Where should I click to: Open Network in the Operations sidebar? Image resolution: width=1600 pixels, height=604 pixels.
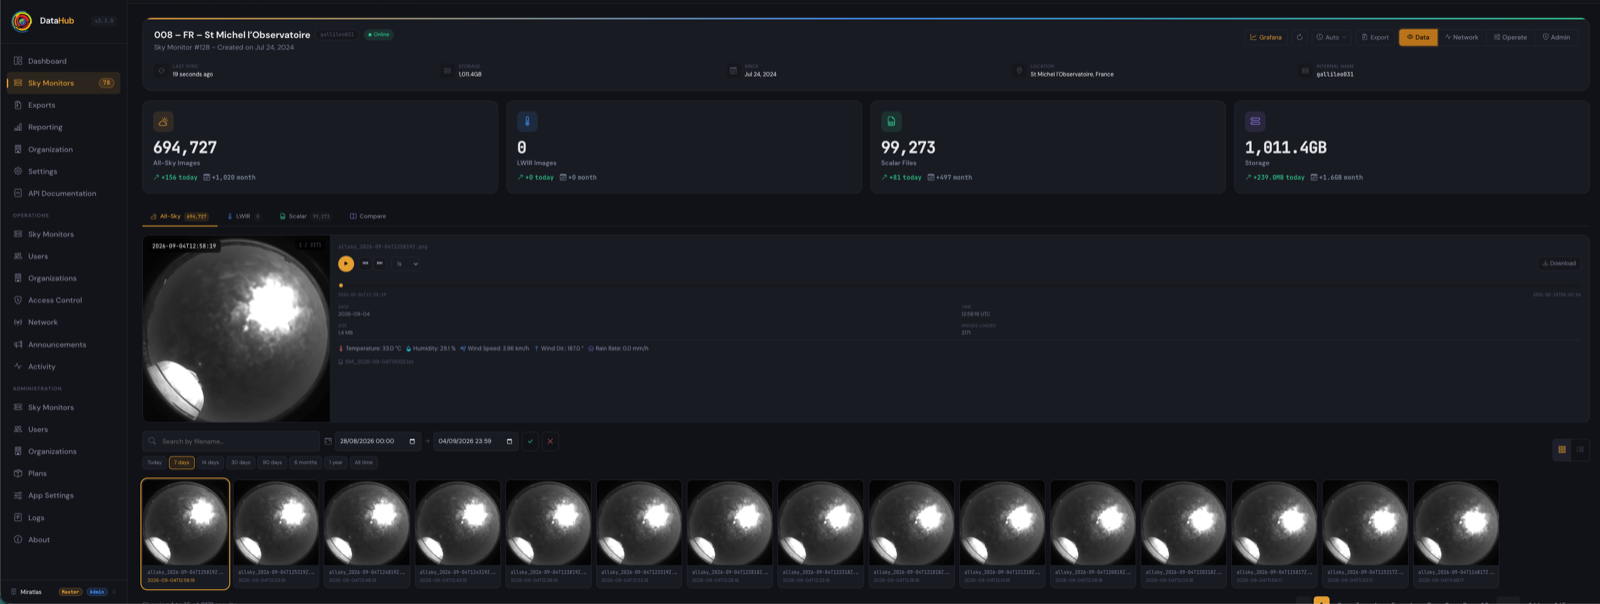pos(63,322)
